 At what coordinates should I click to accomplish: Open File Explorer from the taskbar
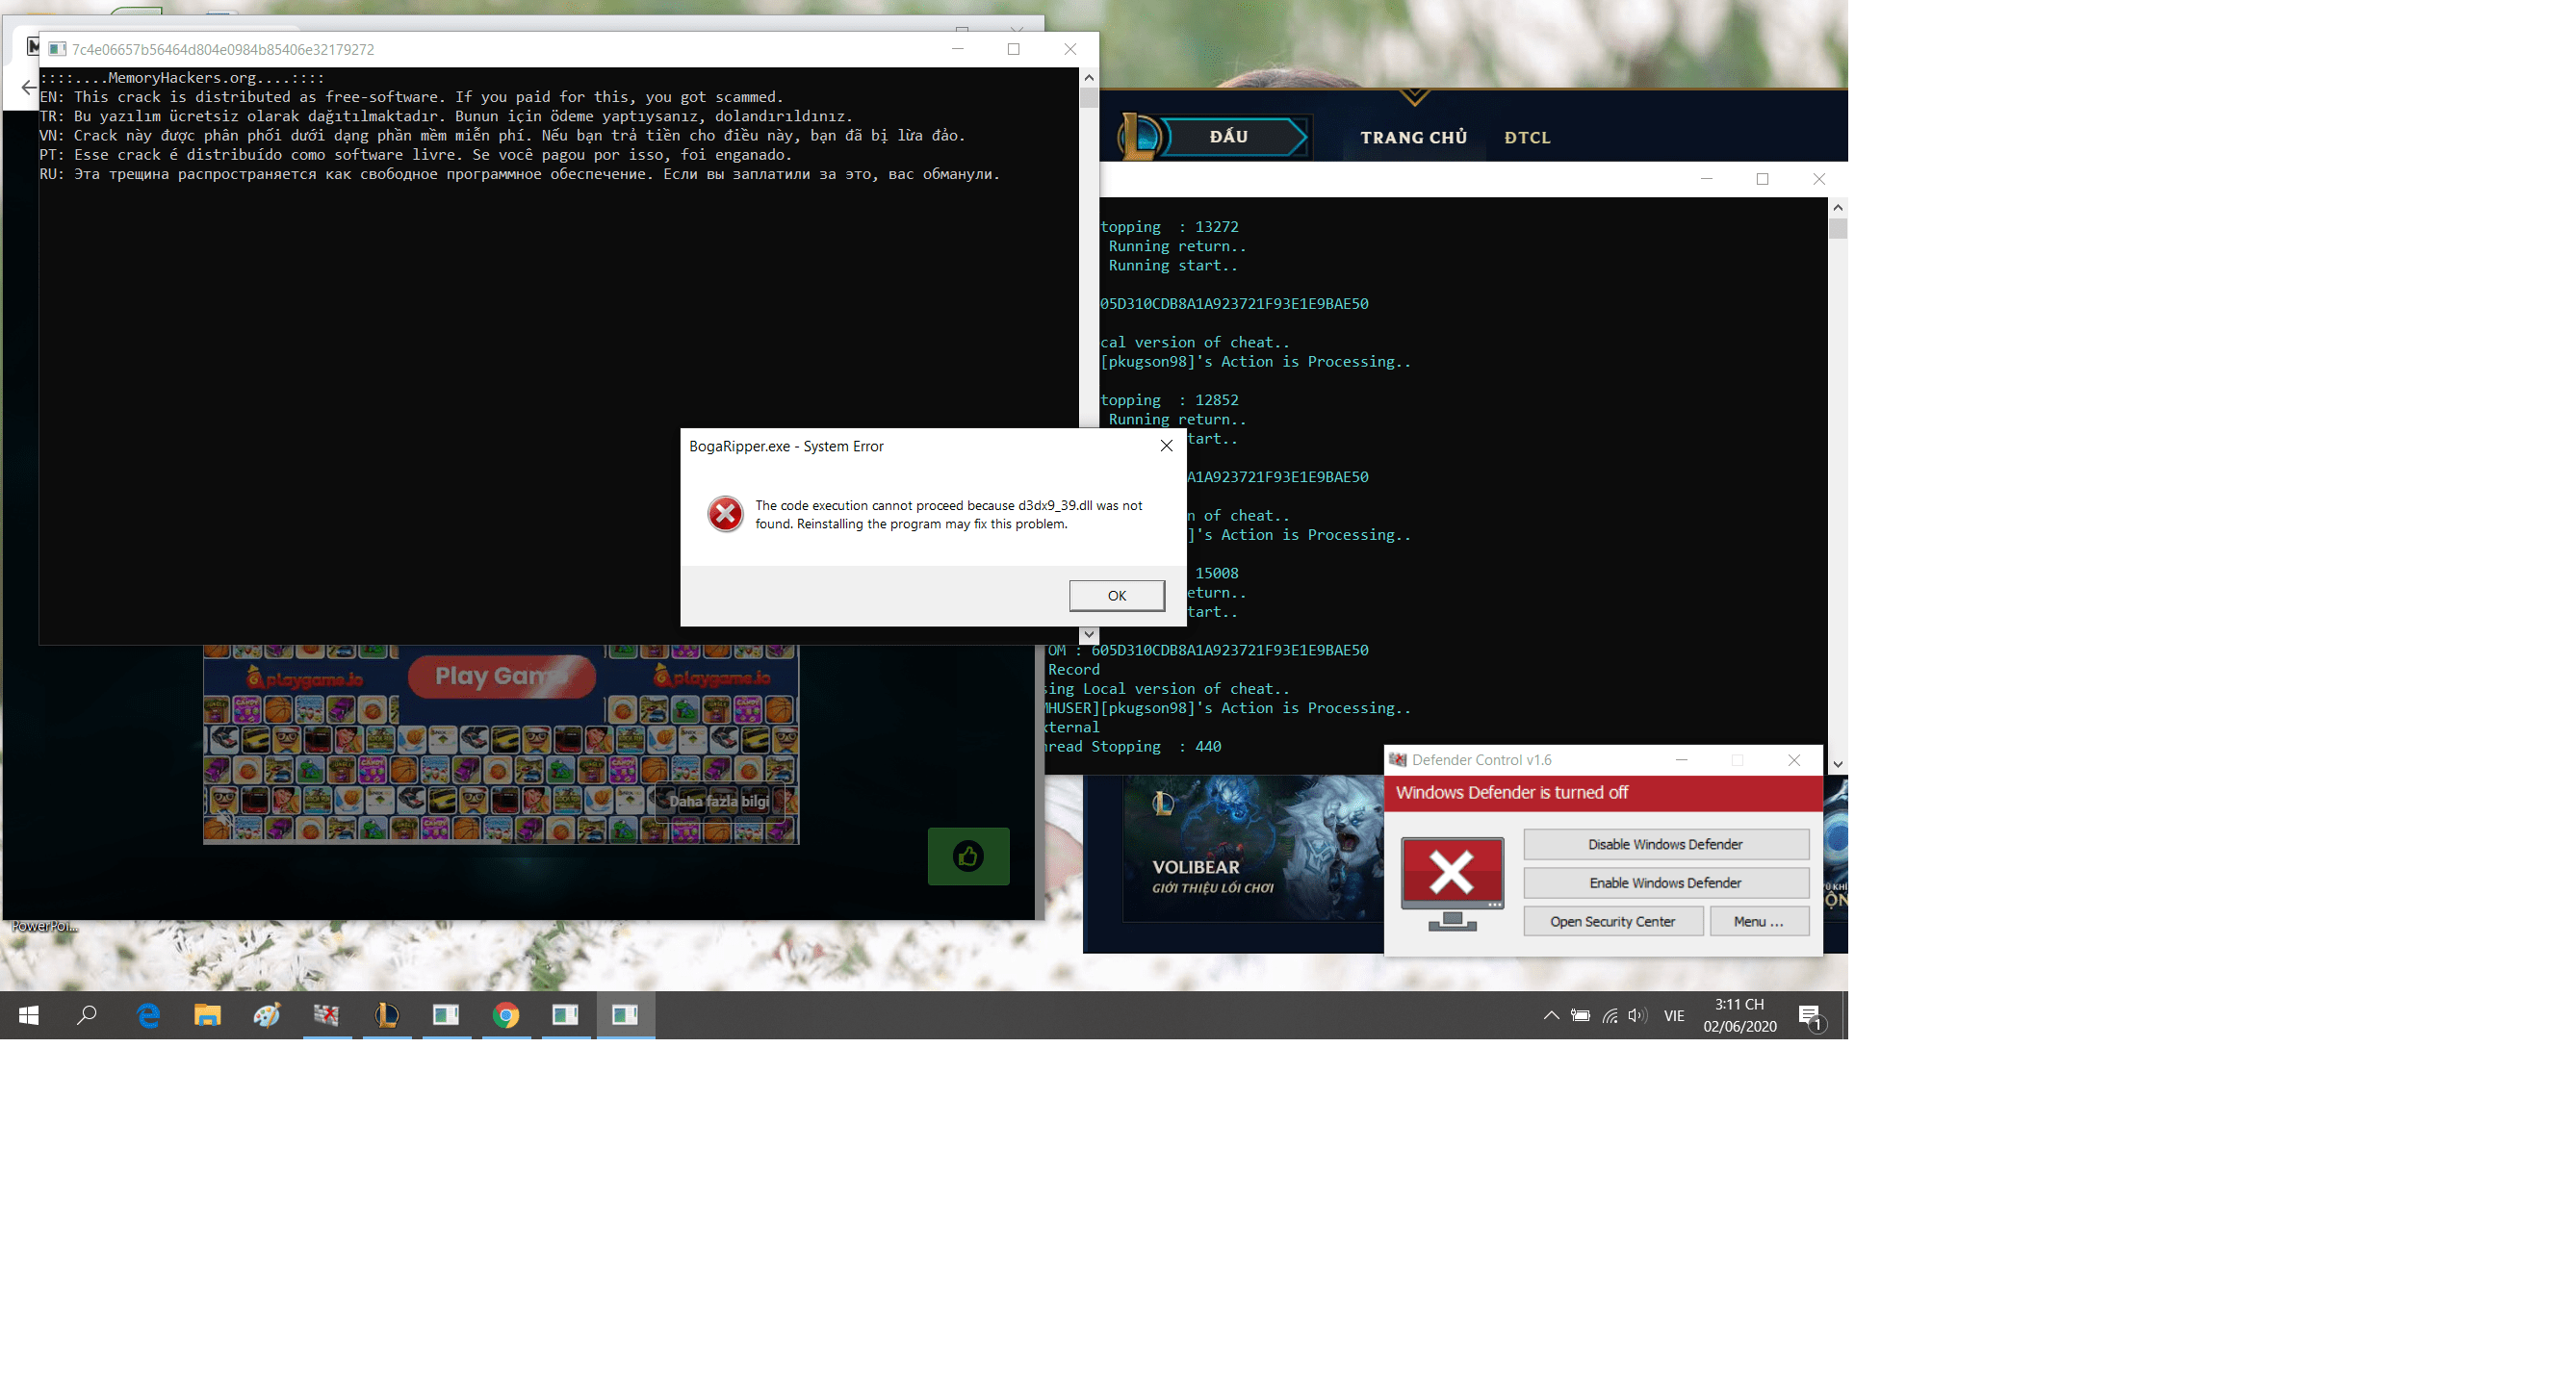point(207,1015)
